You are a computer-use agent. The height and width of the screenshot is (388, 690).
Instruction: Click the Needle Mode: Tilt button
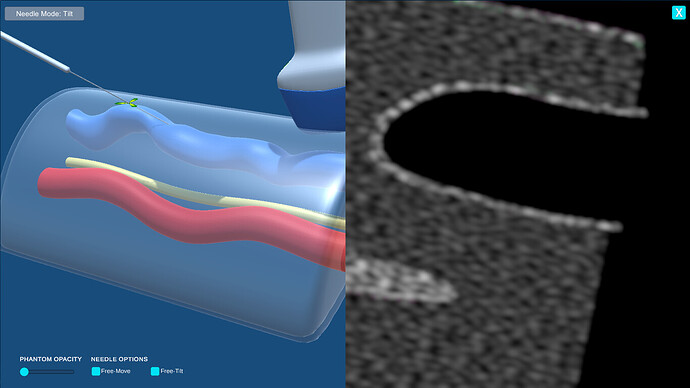click(44, 14)
